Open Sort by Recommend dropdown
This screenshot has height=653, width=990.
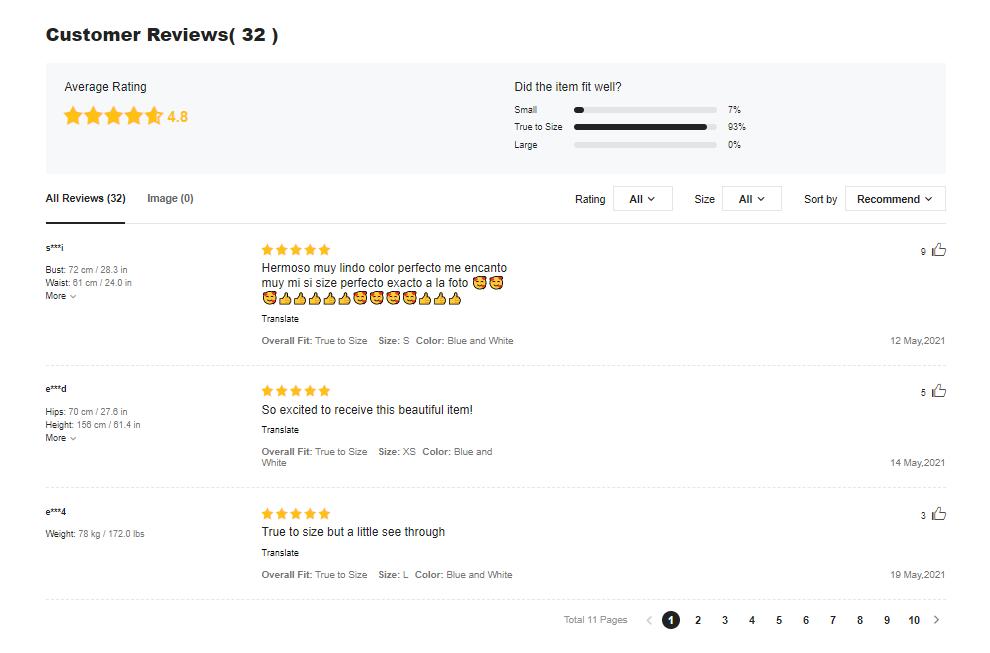pyautogui.click(x=895, y=199)
